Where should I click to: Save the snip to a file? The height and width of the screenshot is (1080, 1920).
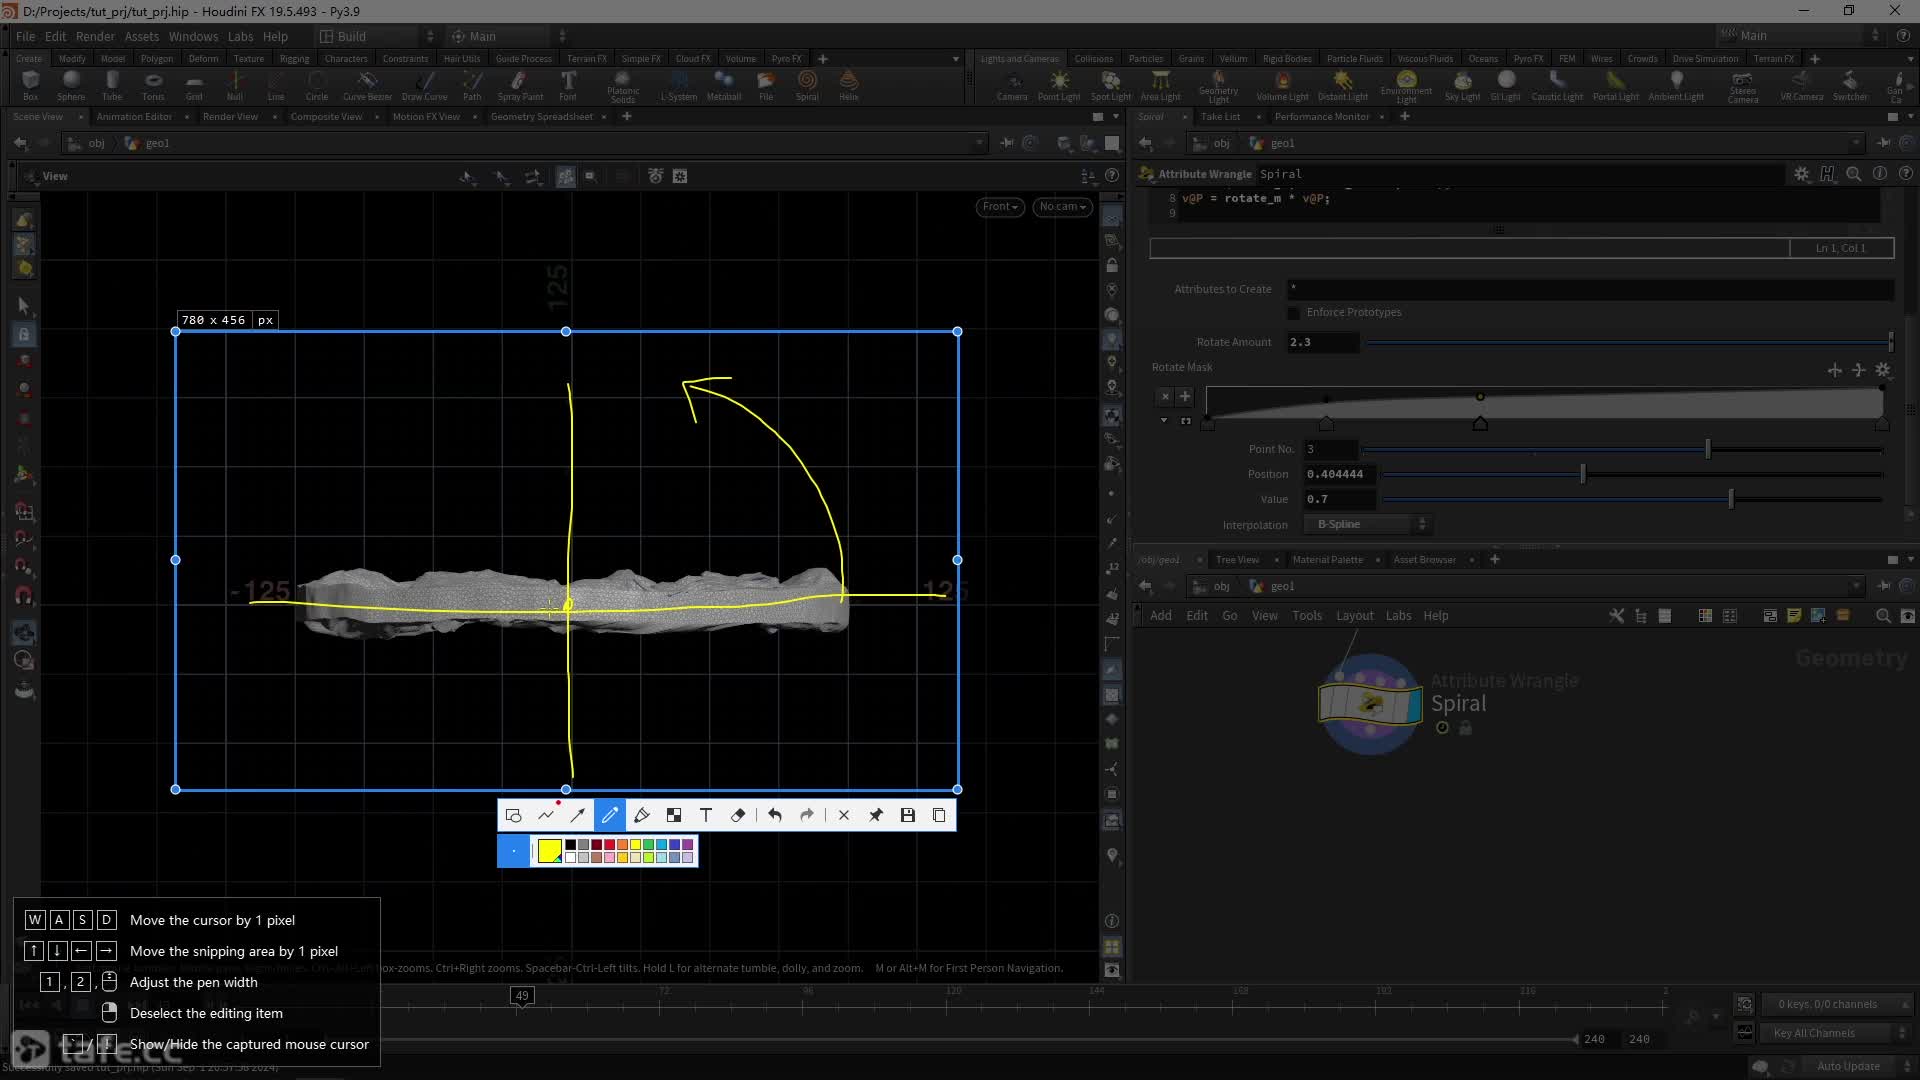(908, 815)
